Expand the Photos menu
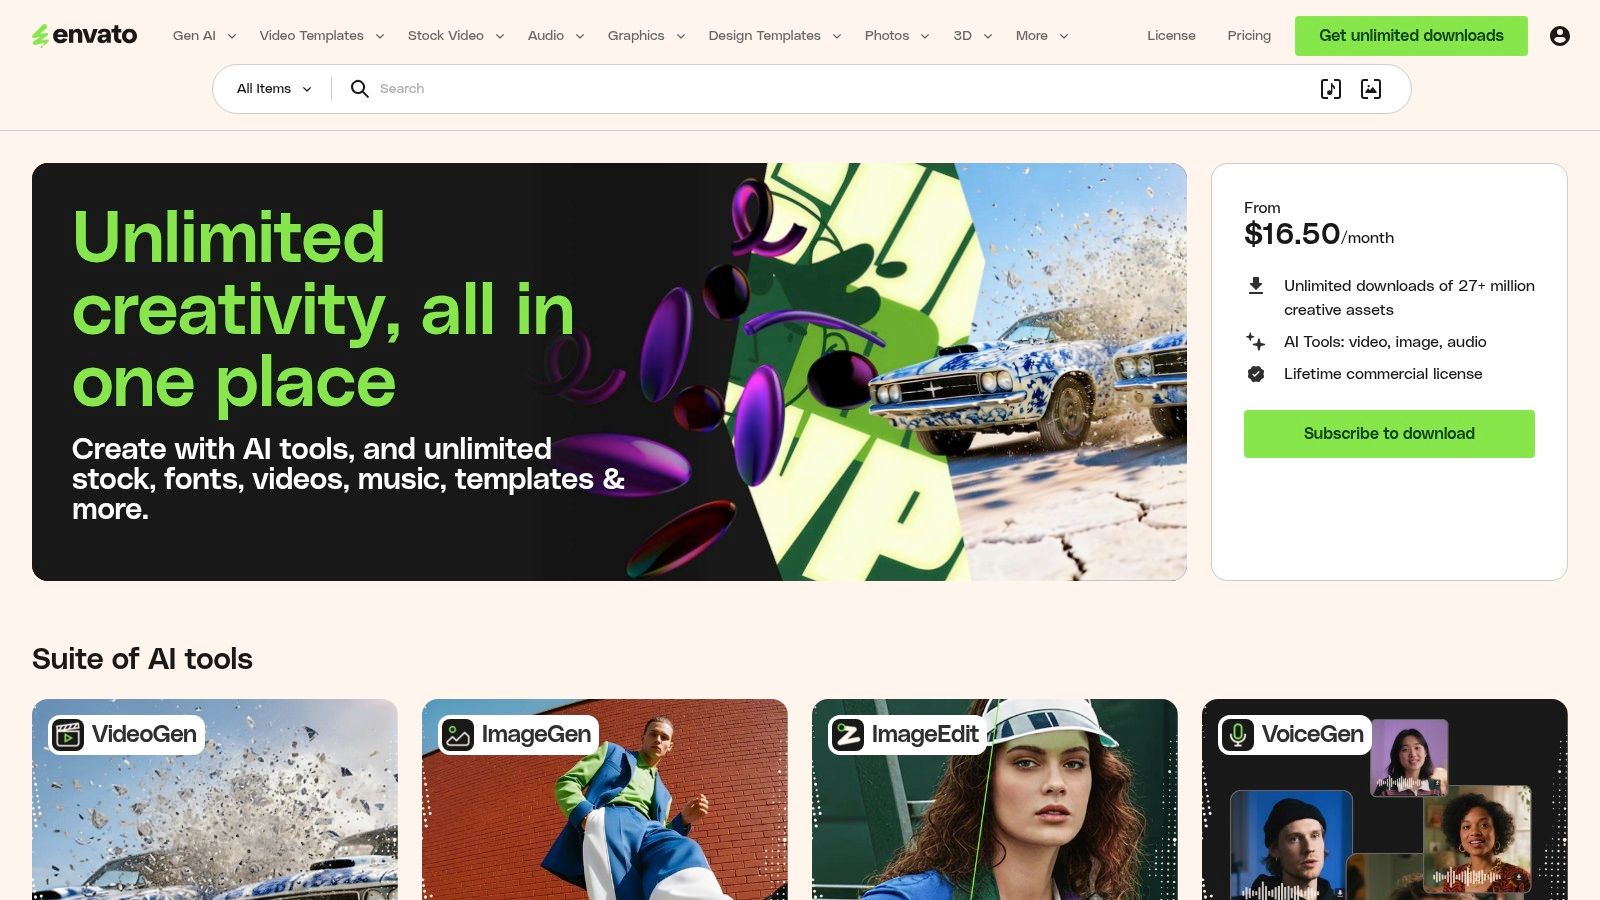The width and height of the screenshot is (1600, 900). tap(897, 35)
